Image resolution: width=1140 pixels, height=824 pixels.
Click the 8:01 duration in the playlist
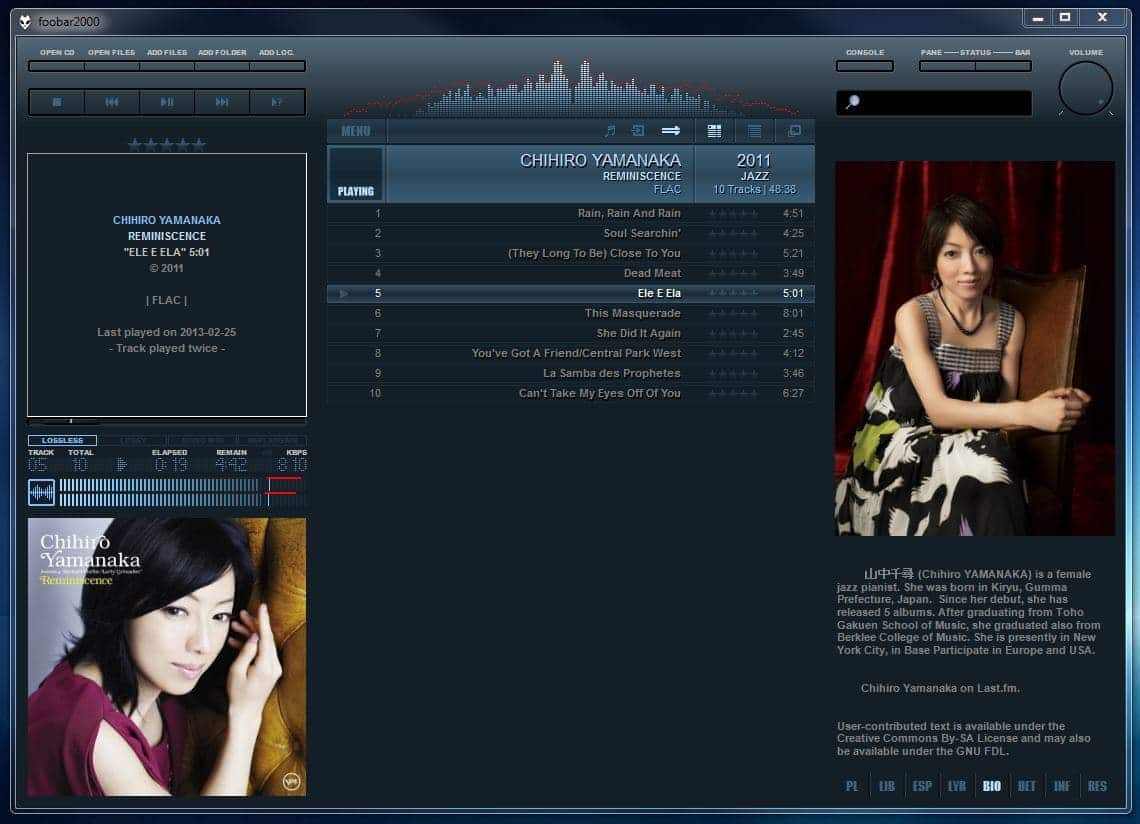(x=793, y=313)
